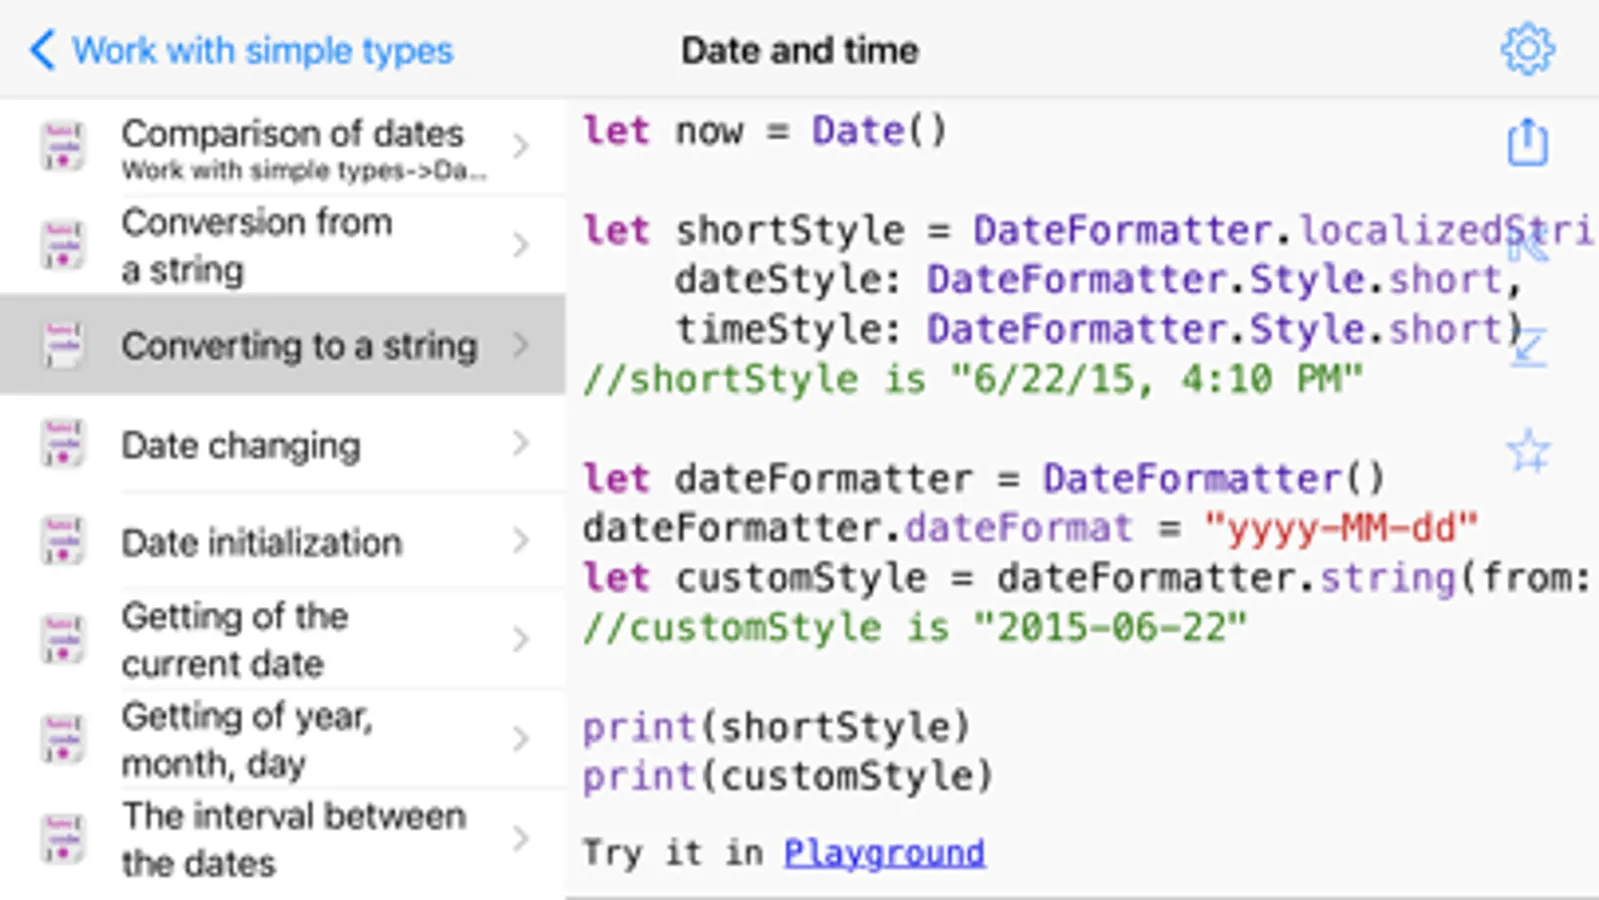Viewport: 1599px width, 900px height.
Task: Open the settings gear icon
Action: pos(1527,49)
